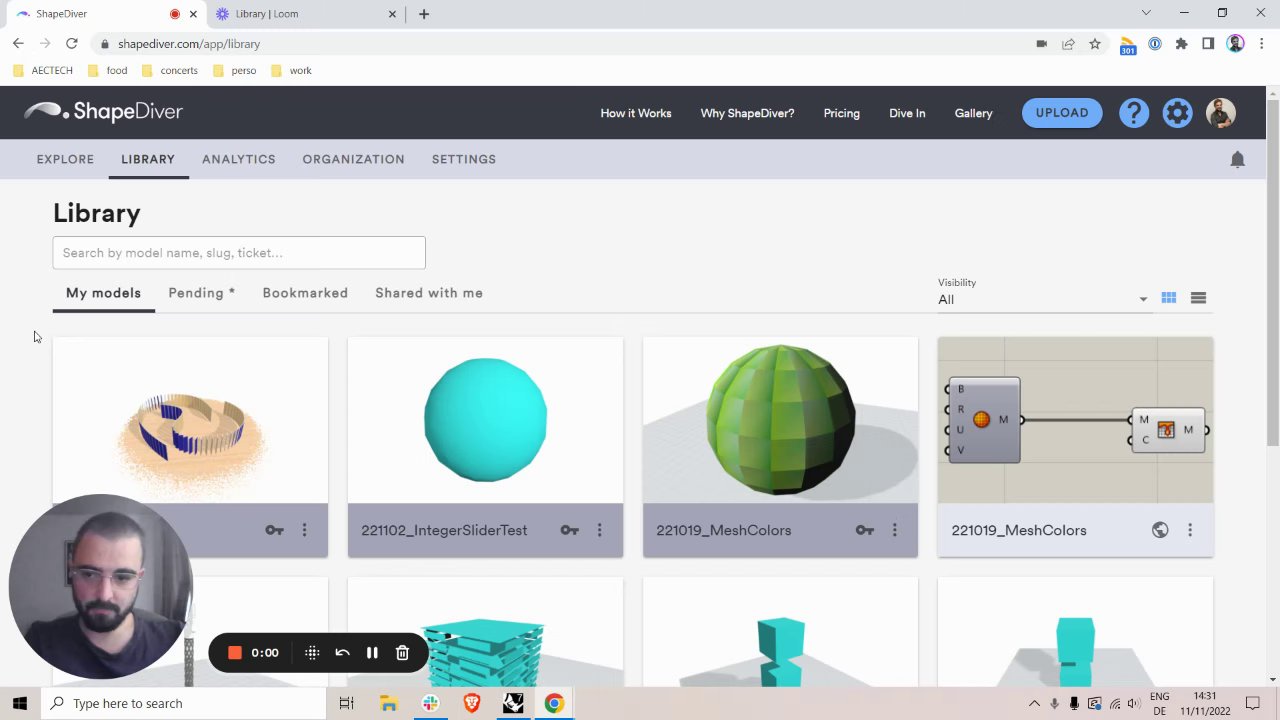Open the spiral sand model thumbnail
Viewport: 1280px width, 720px height.
pos(190,420)
